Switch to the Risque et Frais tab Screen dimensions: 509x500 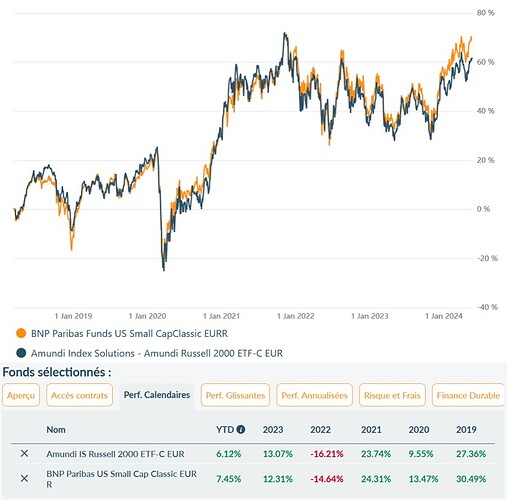click(392, 395)
